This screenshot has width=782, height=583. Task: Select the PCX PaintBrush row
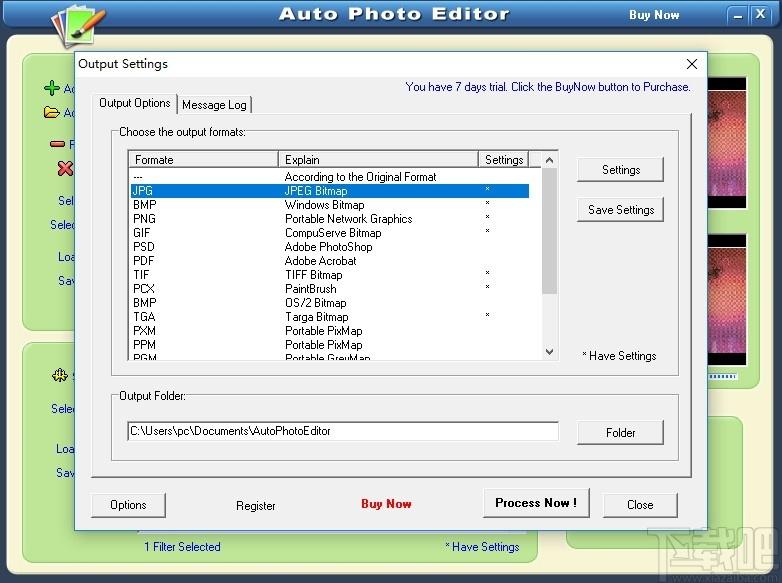click(330, 289)
